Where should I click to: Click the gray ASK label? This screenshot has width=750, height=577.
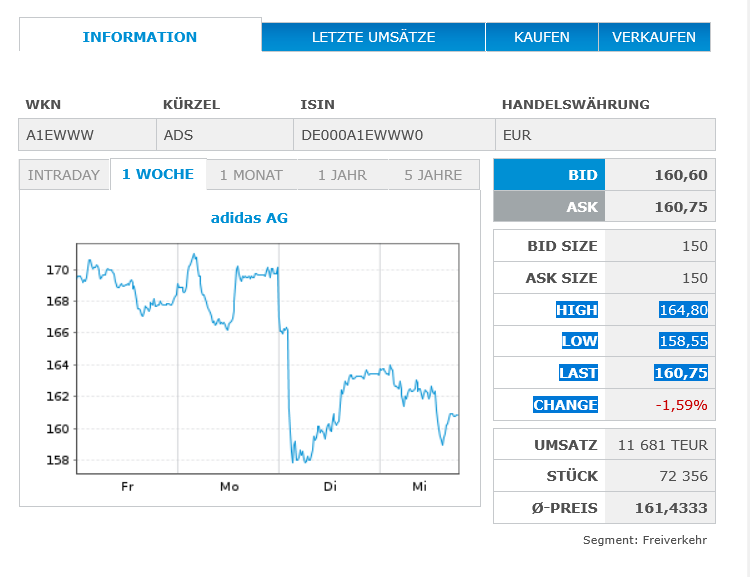[581, 207]
